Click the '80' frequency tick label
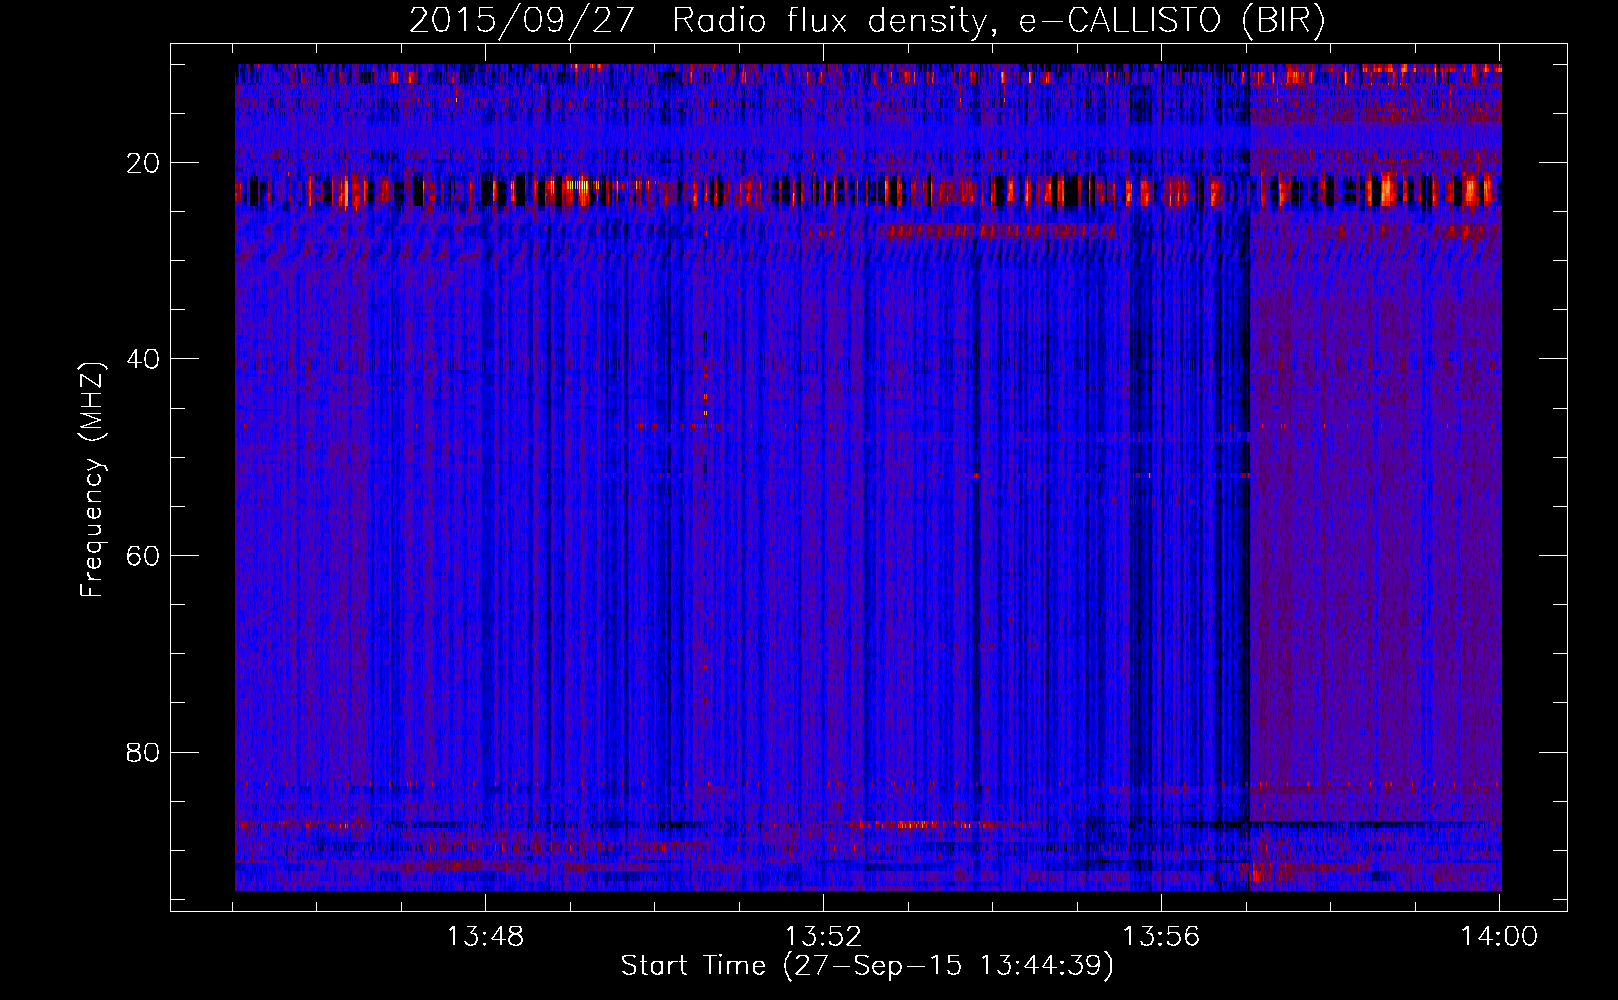 [144, 752]
